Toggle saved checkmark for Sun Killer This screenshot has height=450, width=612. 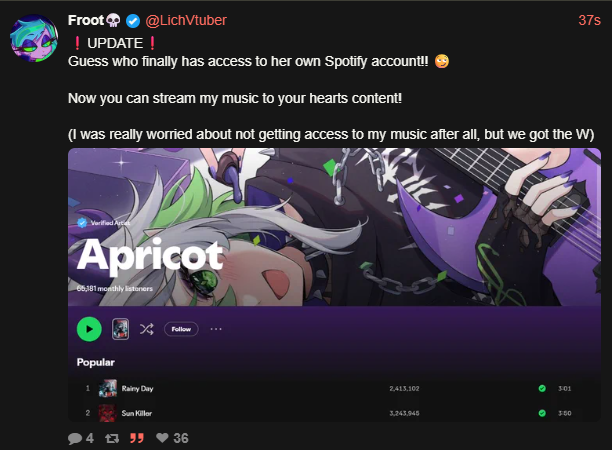click(x=542, y=413)
